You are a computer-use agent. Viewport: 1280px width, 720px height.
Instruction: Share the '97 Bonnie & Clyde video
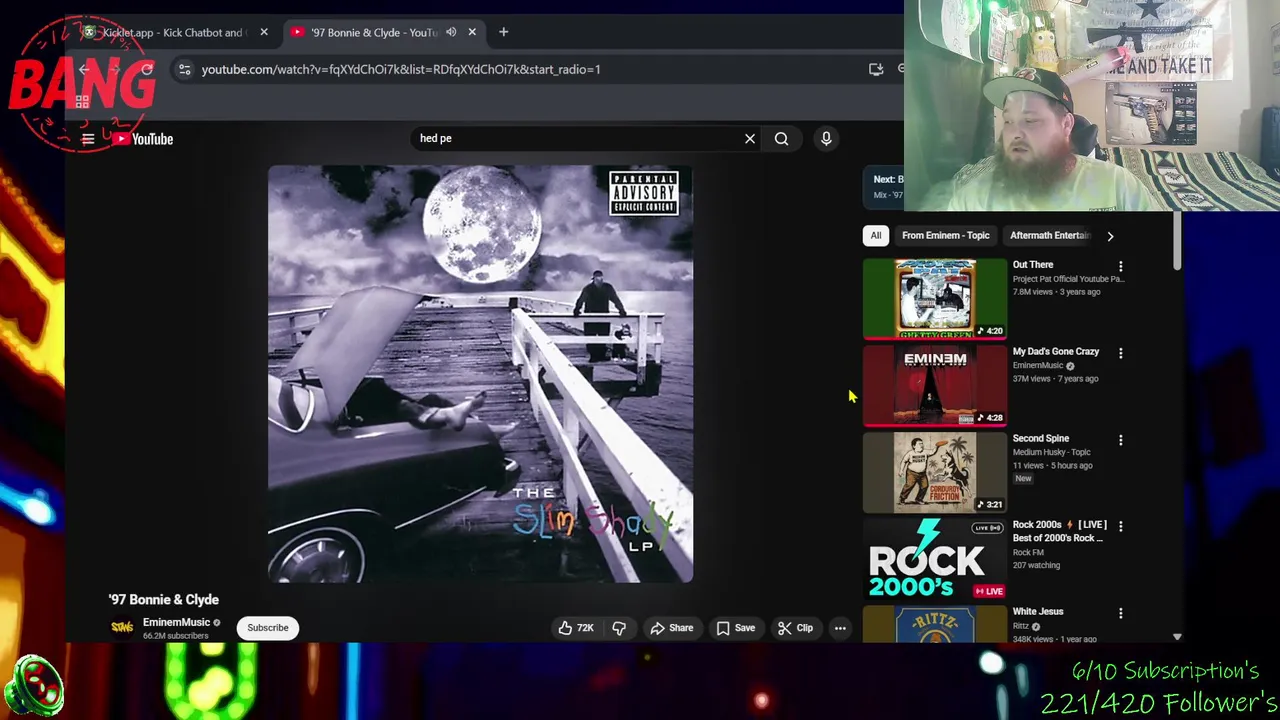tap(671, 628)
